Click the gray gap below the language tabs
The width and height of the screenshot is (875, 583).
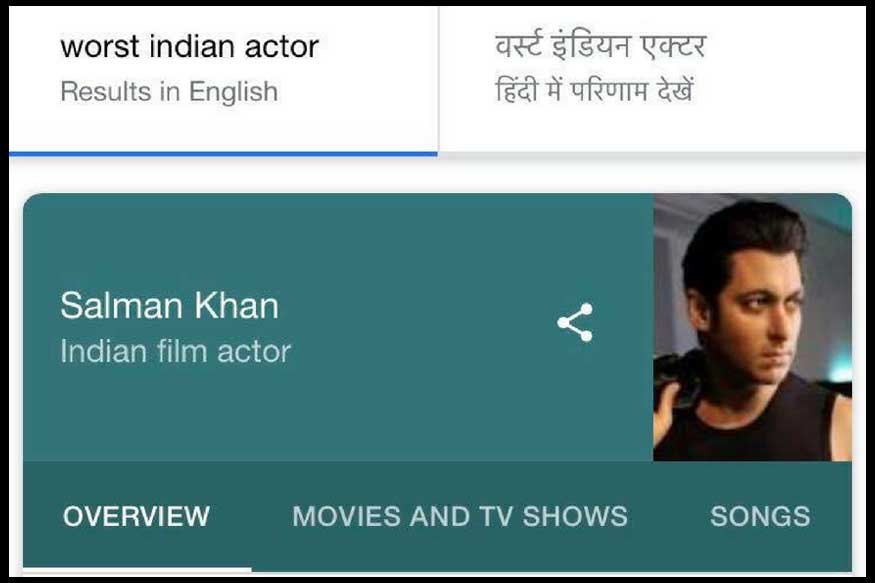[x=438, y=175]
